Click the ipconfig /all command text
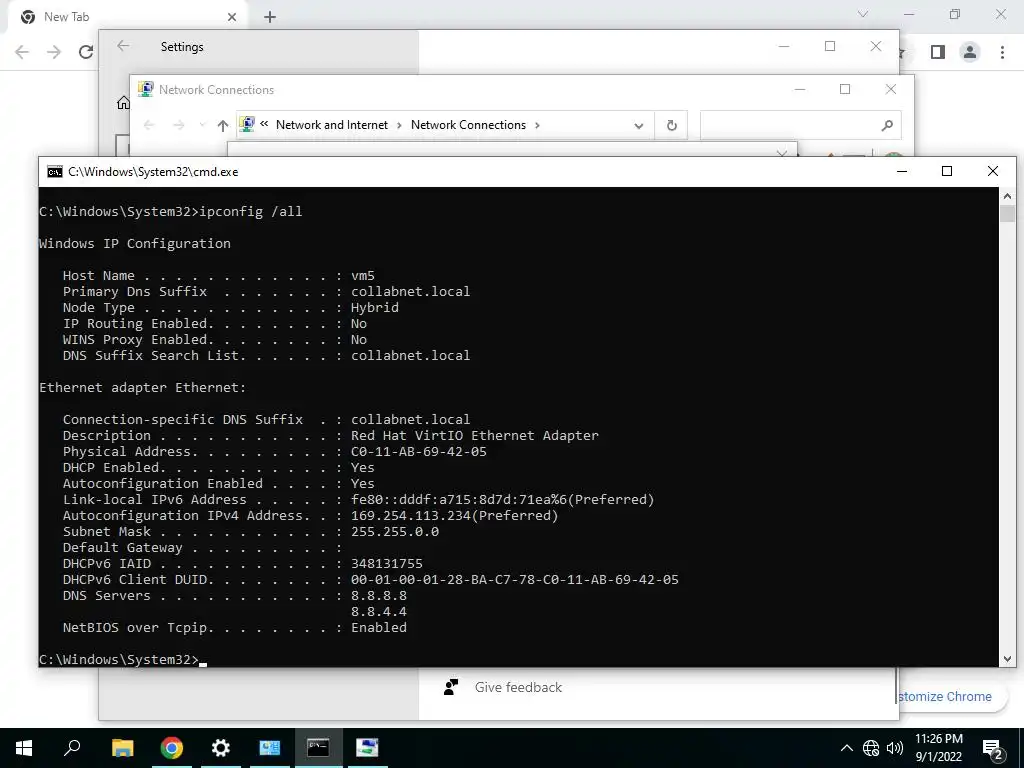The width and height of the screenshot is (1024, 768). [251, 212]
